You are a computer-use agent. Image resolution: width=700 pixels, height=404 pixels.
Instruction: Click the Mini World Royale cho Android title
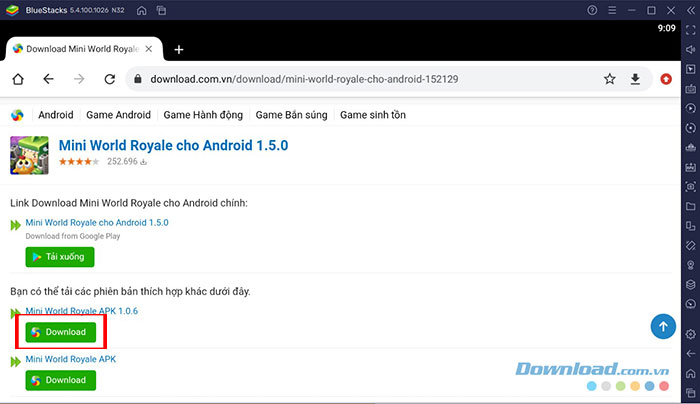(173, 146)
